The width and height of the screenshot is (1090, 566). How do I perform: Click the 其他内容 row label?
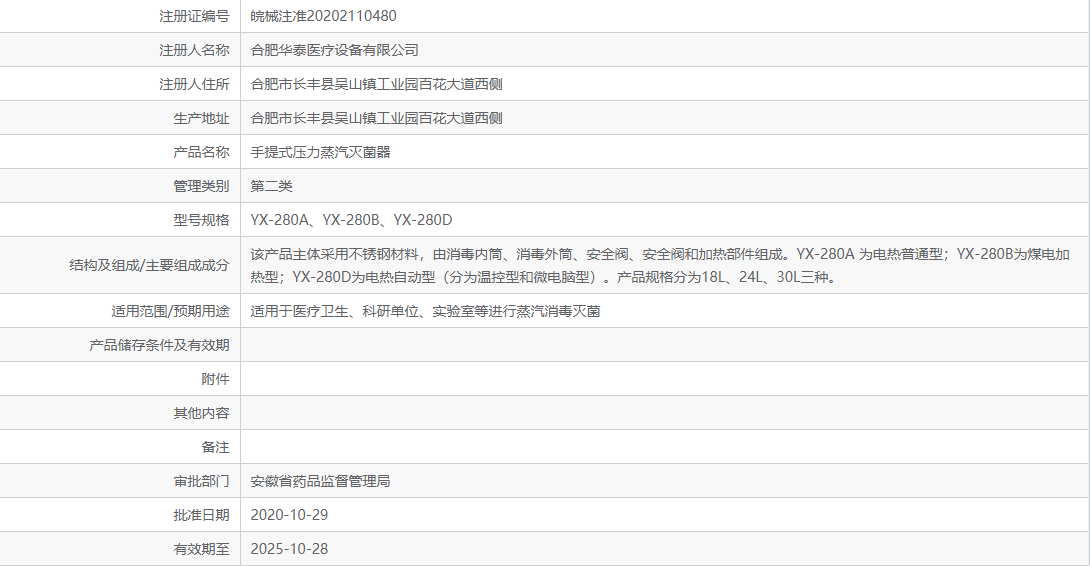tap(201, 413)
